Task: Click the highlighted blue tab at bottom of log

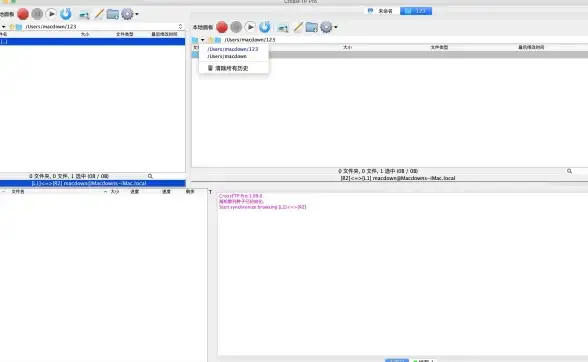Action: (x=397, y=360)
